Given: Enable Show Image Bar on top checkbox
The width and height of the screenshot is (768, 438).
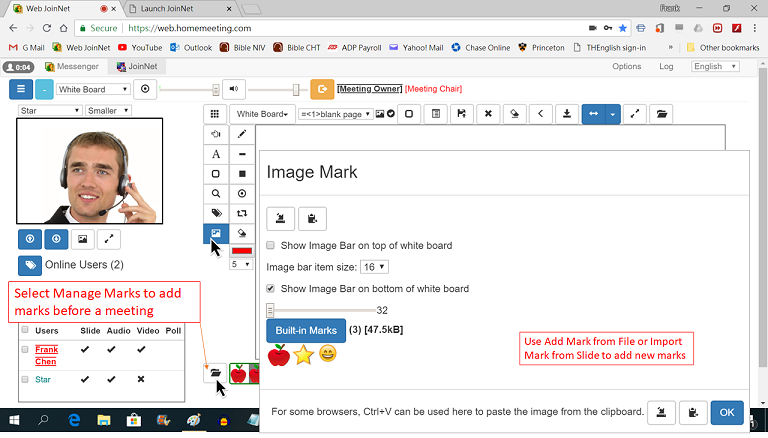Looking at the screenshot, I should 271,245.
